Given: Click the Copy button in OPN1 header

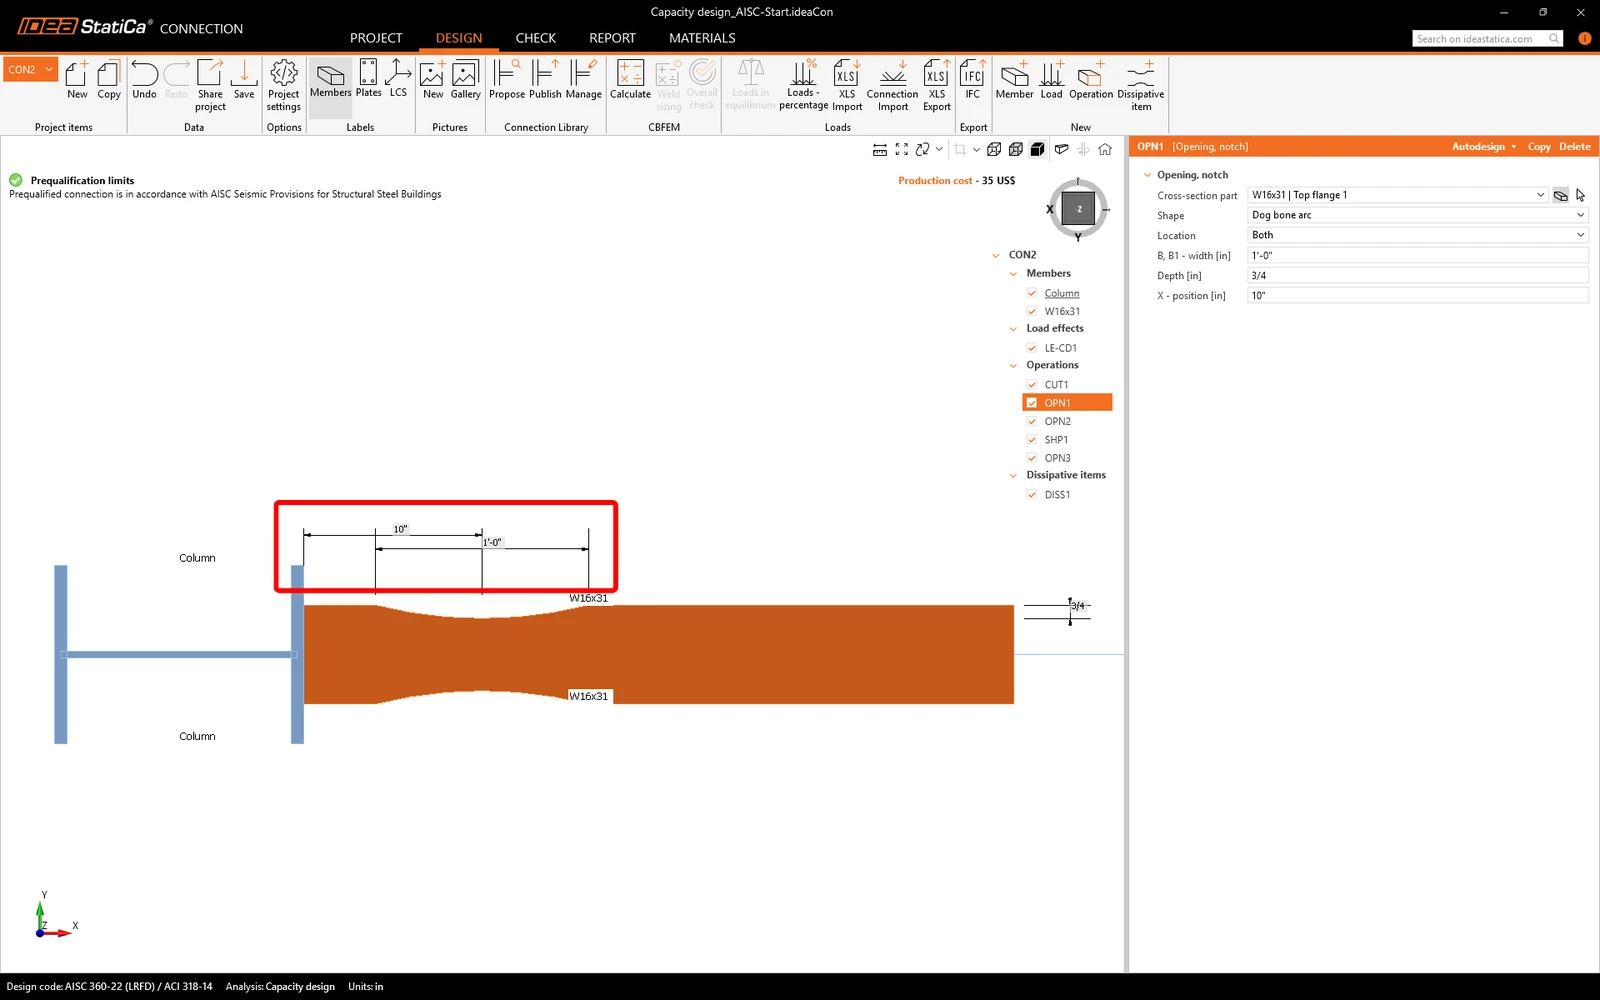Looking at the screenshot, I should click(x=1539, y=146).
